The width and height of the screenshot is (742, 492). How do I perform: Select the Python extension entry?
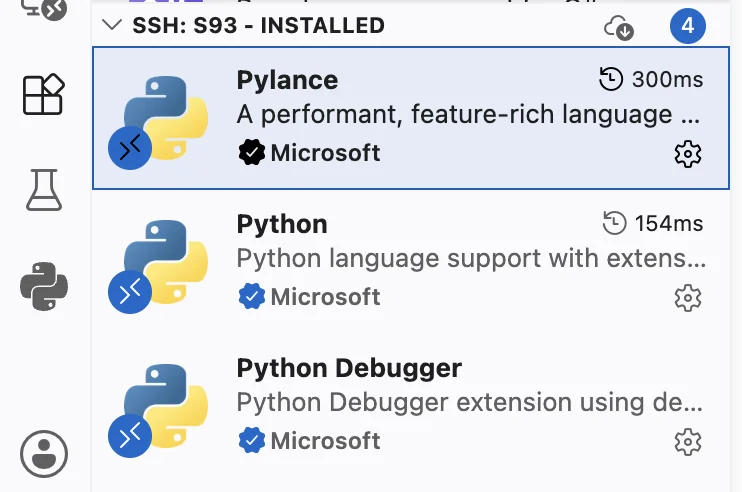411,262
